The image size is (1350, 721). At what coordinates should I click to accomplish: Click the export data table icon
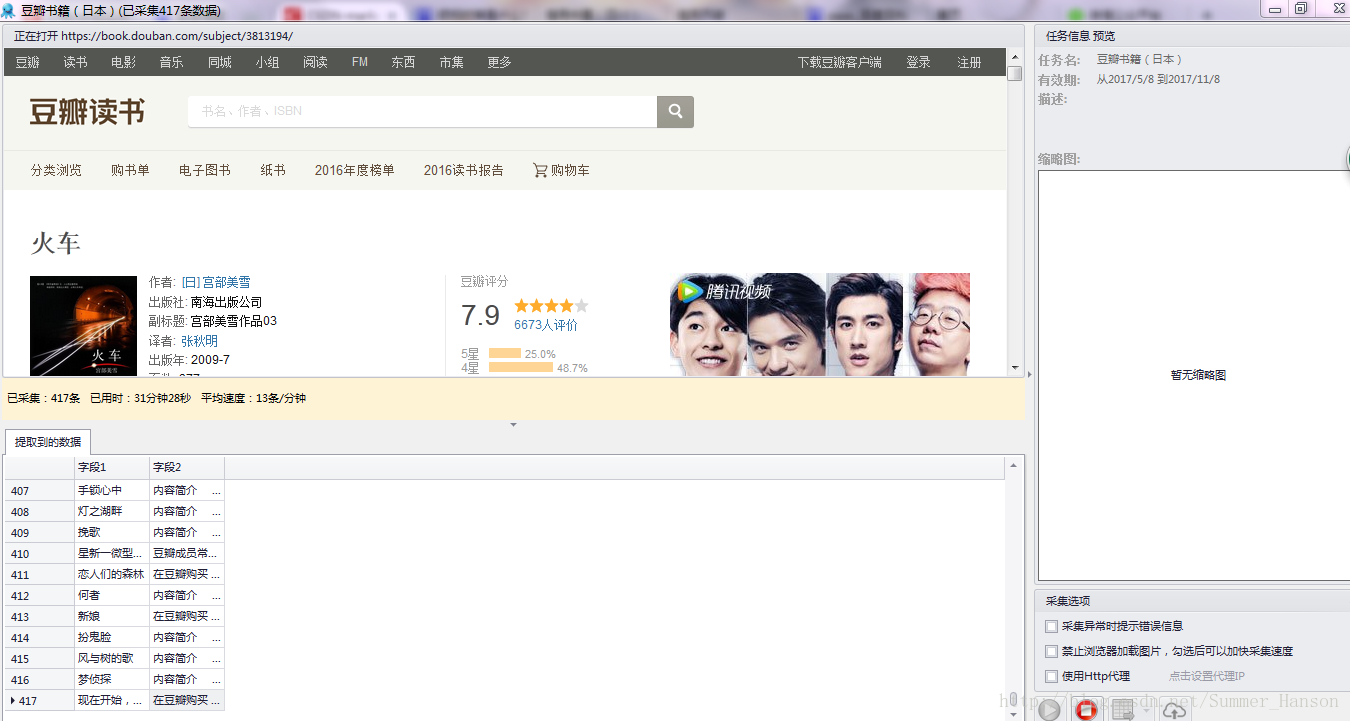coord(1123,710)
